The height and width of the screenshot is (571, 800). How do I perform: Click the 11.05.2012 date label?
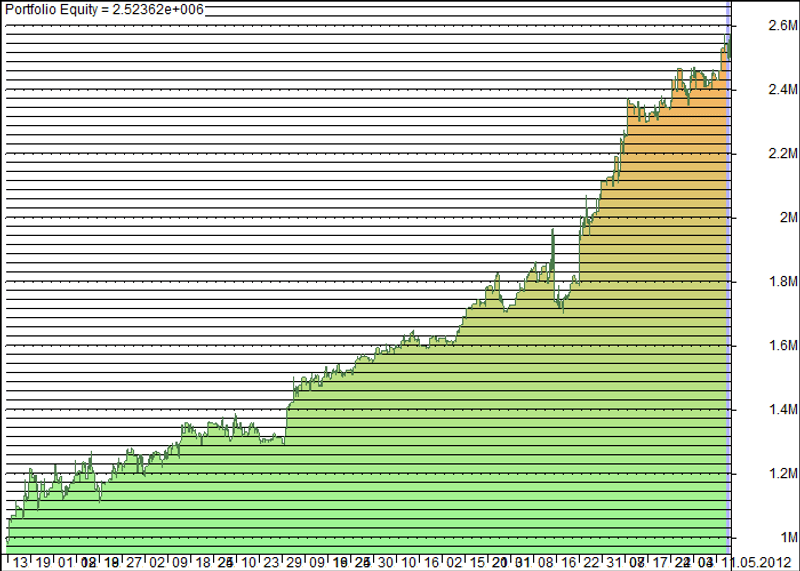760,563
